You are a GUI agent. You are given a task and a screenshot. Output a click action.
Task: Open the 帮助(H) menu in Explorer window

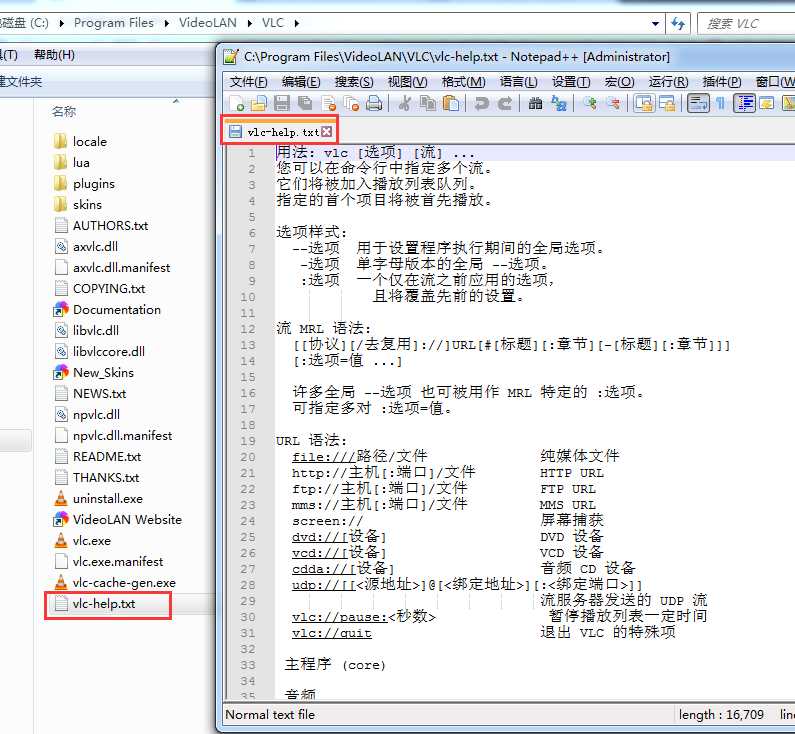coord(54,55)
